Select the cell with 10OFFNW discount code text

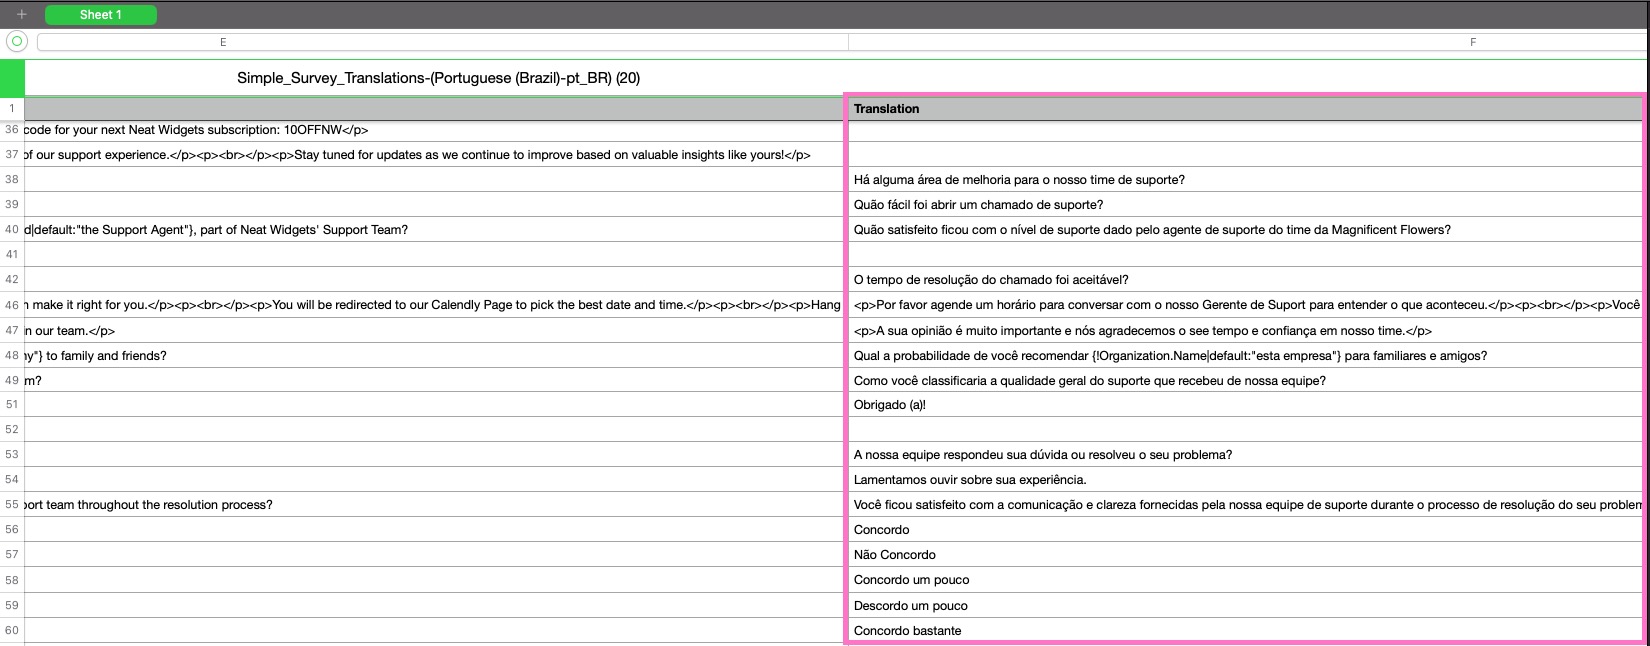click(434, 130)
